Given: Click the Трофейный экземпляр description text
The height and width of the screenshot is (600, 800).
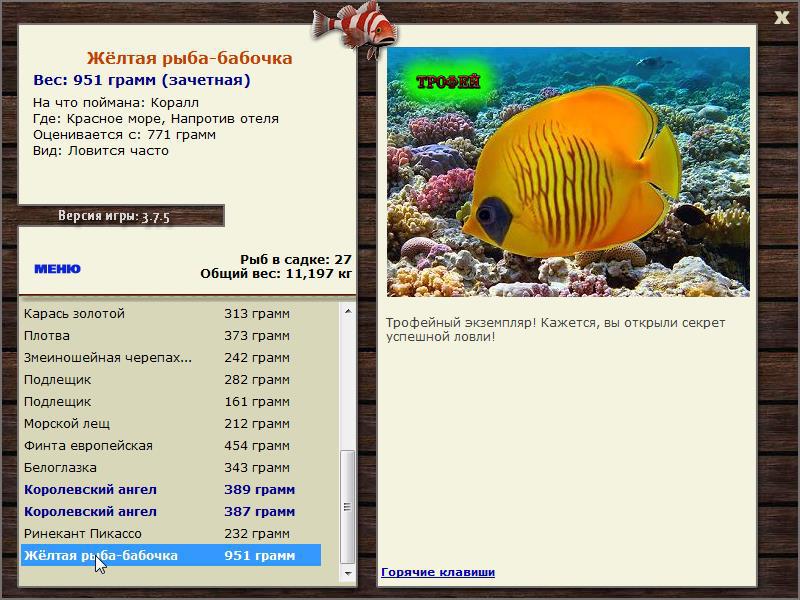Looking at the screenshot, I should click(555, 330).
